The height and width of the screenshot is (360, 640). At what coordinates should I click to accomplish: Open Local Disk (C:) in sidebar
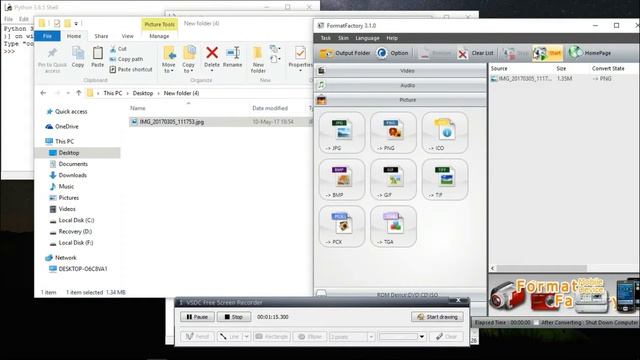(x=76, y=220)
